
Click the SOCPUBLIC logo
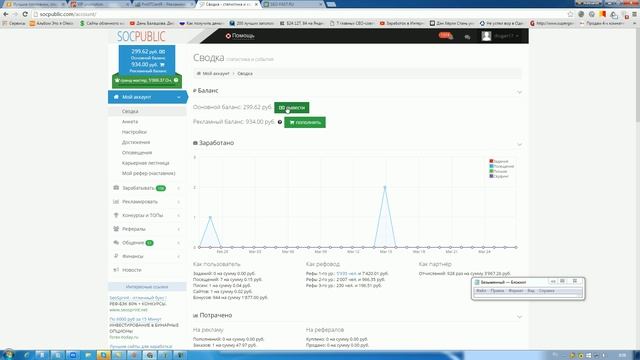[141, 36]
